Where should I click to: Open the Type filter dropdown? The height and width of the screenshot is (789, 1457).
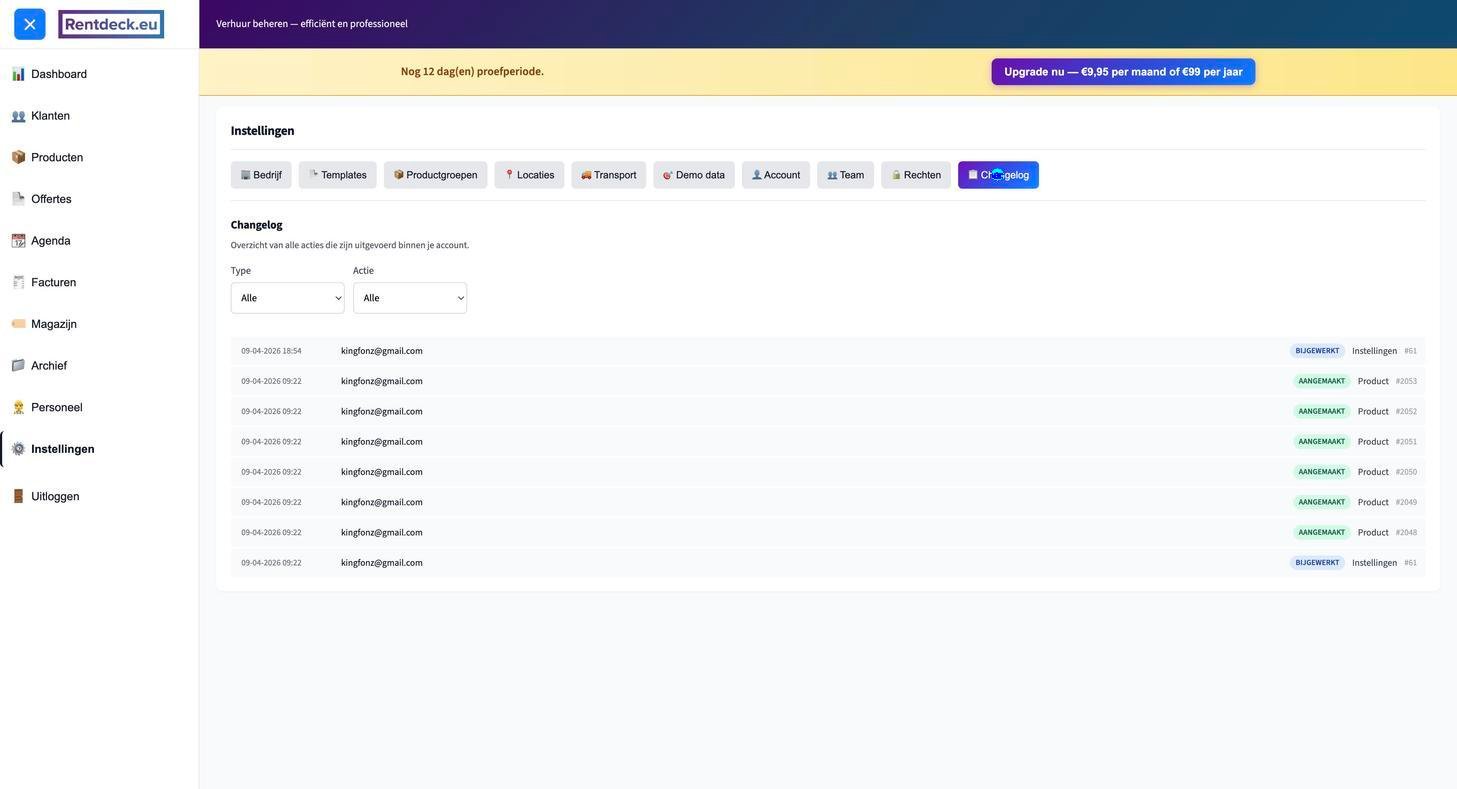click(x=287, y=298)
